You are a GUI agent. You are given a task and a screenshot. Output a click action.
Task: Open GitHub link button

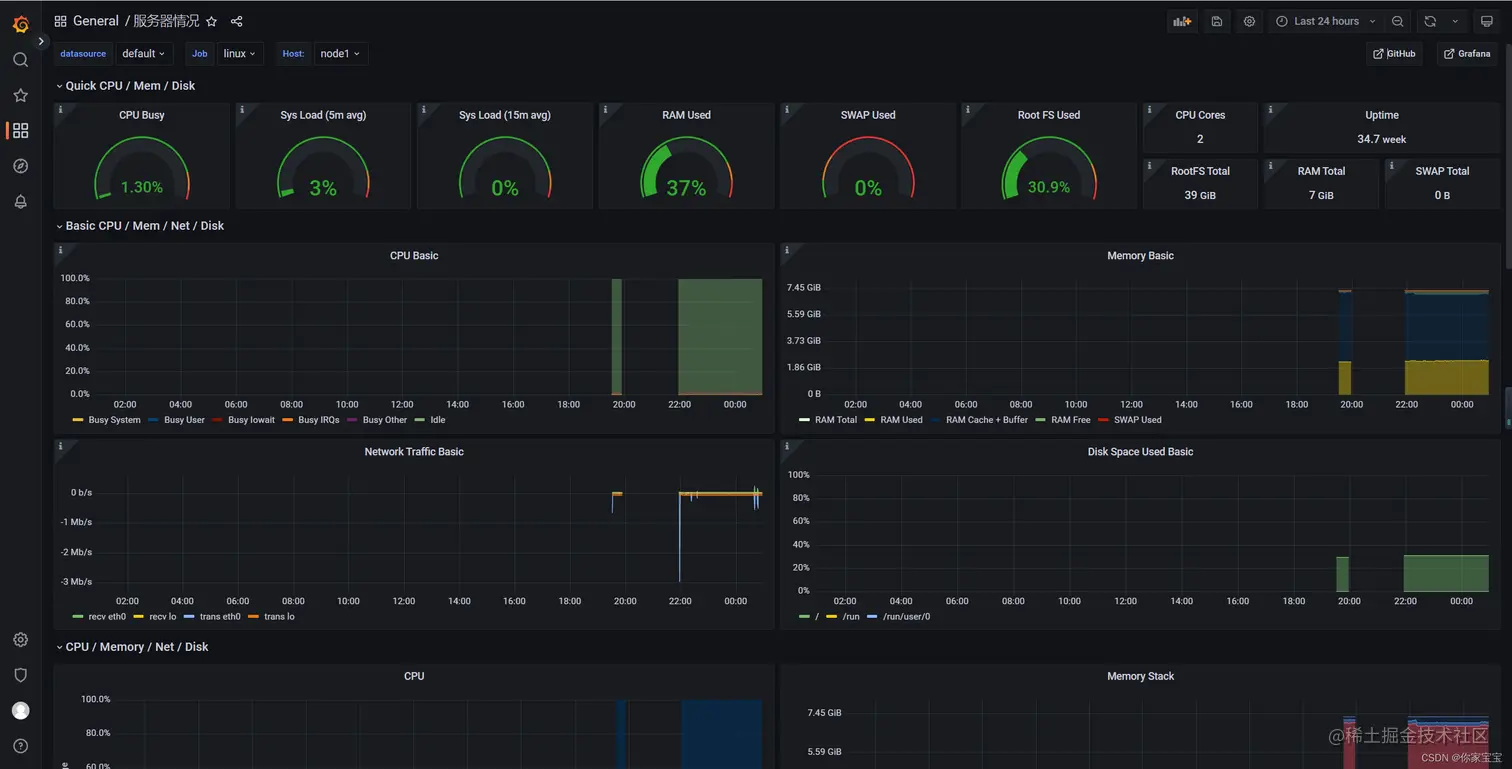tap(1394, 54)
